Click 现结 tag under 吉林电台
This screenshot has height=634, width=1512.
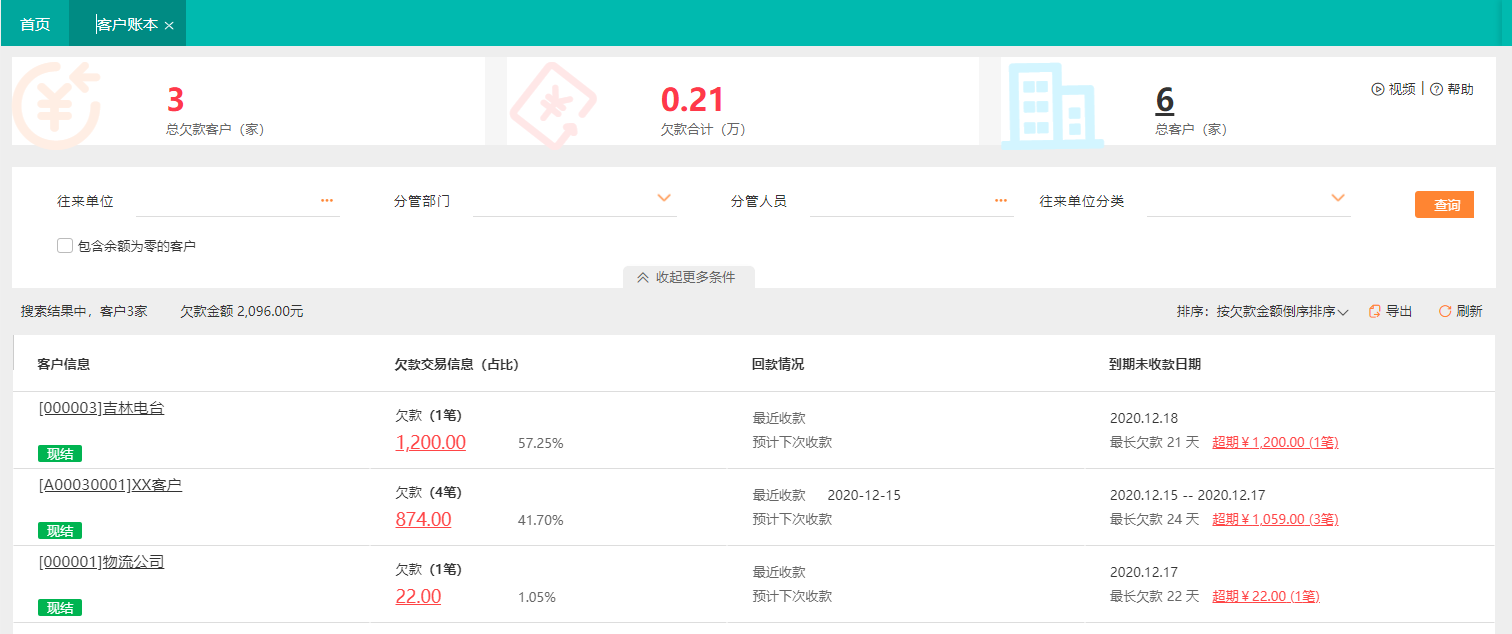(x=60, y=454)
